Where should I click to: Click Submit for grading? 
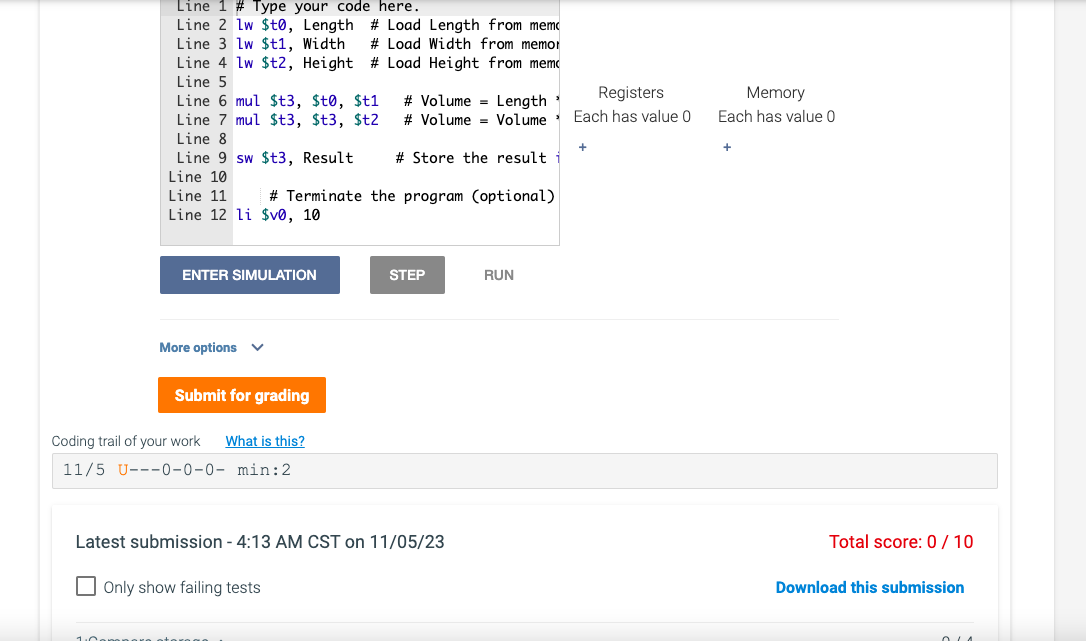241,394
